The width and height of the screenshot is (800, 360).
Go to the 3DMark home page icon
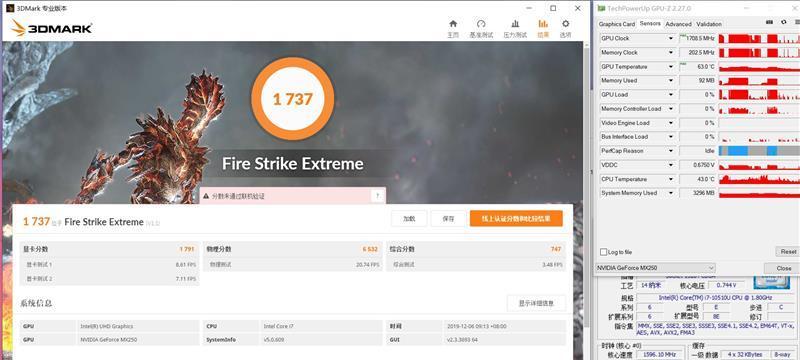point(453,24)
